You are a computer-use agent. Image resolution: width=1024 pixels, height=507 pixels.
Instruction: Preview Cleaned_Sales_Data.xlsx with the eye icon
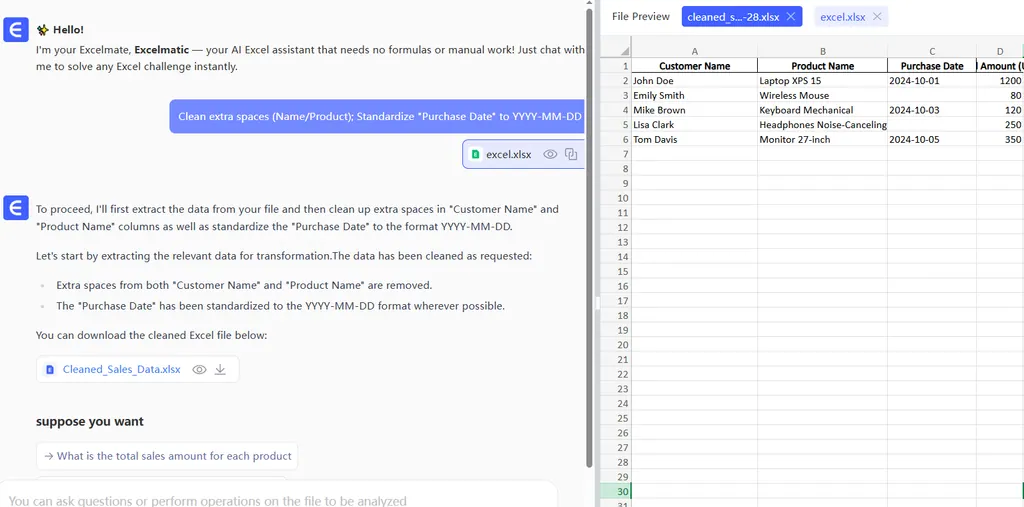200,369
